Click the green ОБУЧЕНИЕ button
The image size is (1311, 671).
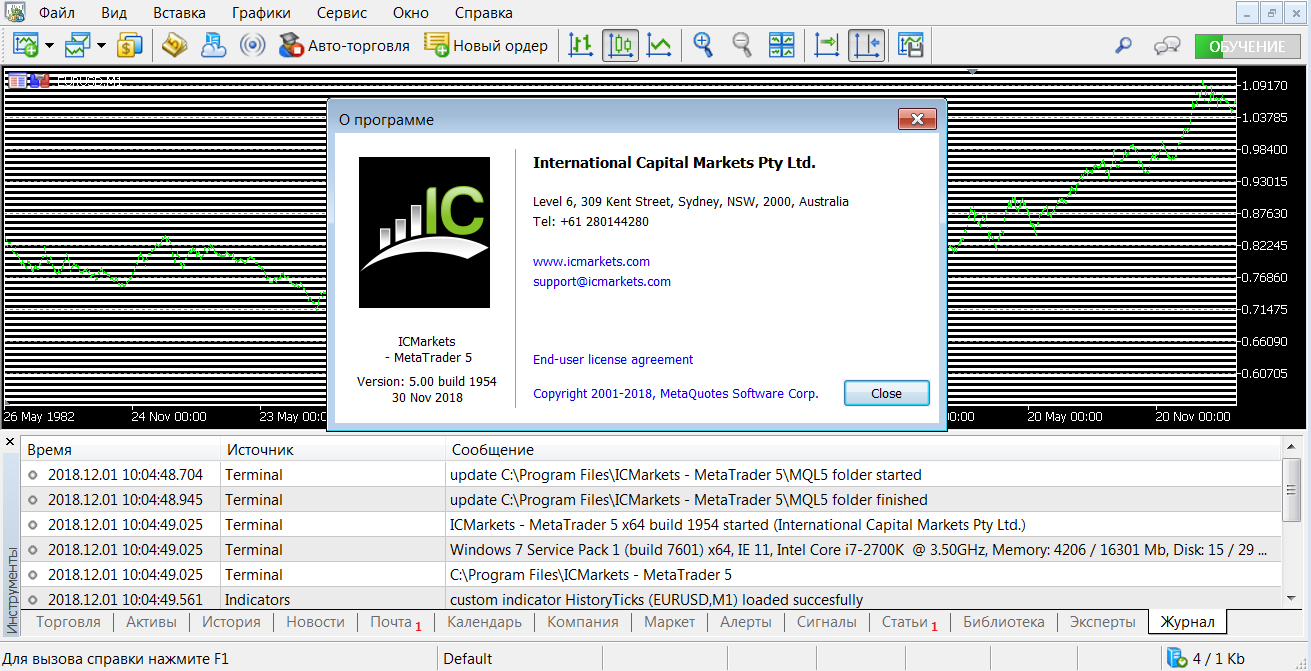click(x=1248, y=47)
